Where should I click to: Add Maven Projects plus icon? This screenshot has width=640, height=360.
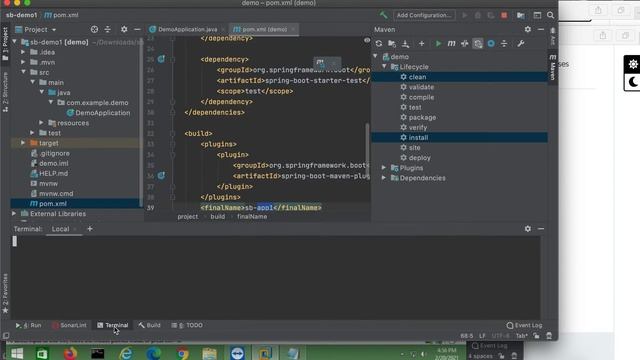[x=421, y=43]
